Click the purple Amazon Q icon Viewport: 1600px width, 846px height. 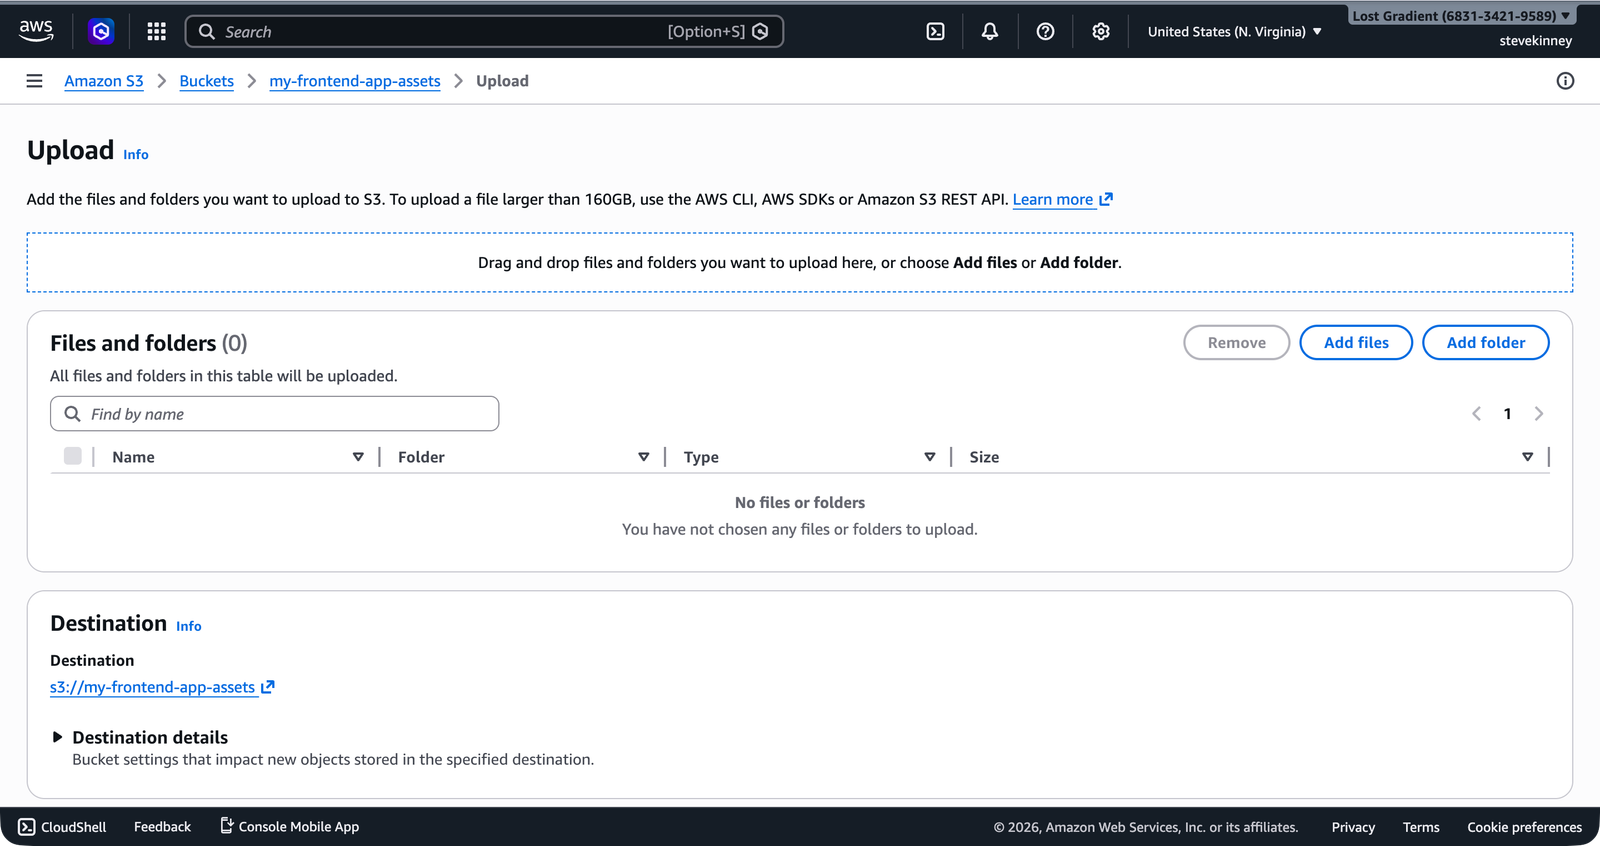101,32
